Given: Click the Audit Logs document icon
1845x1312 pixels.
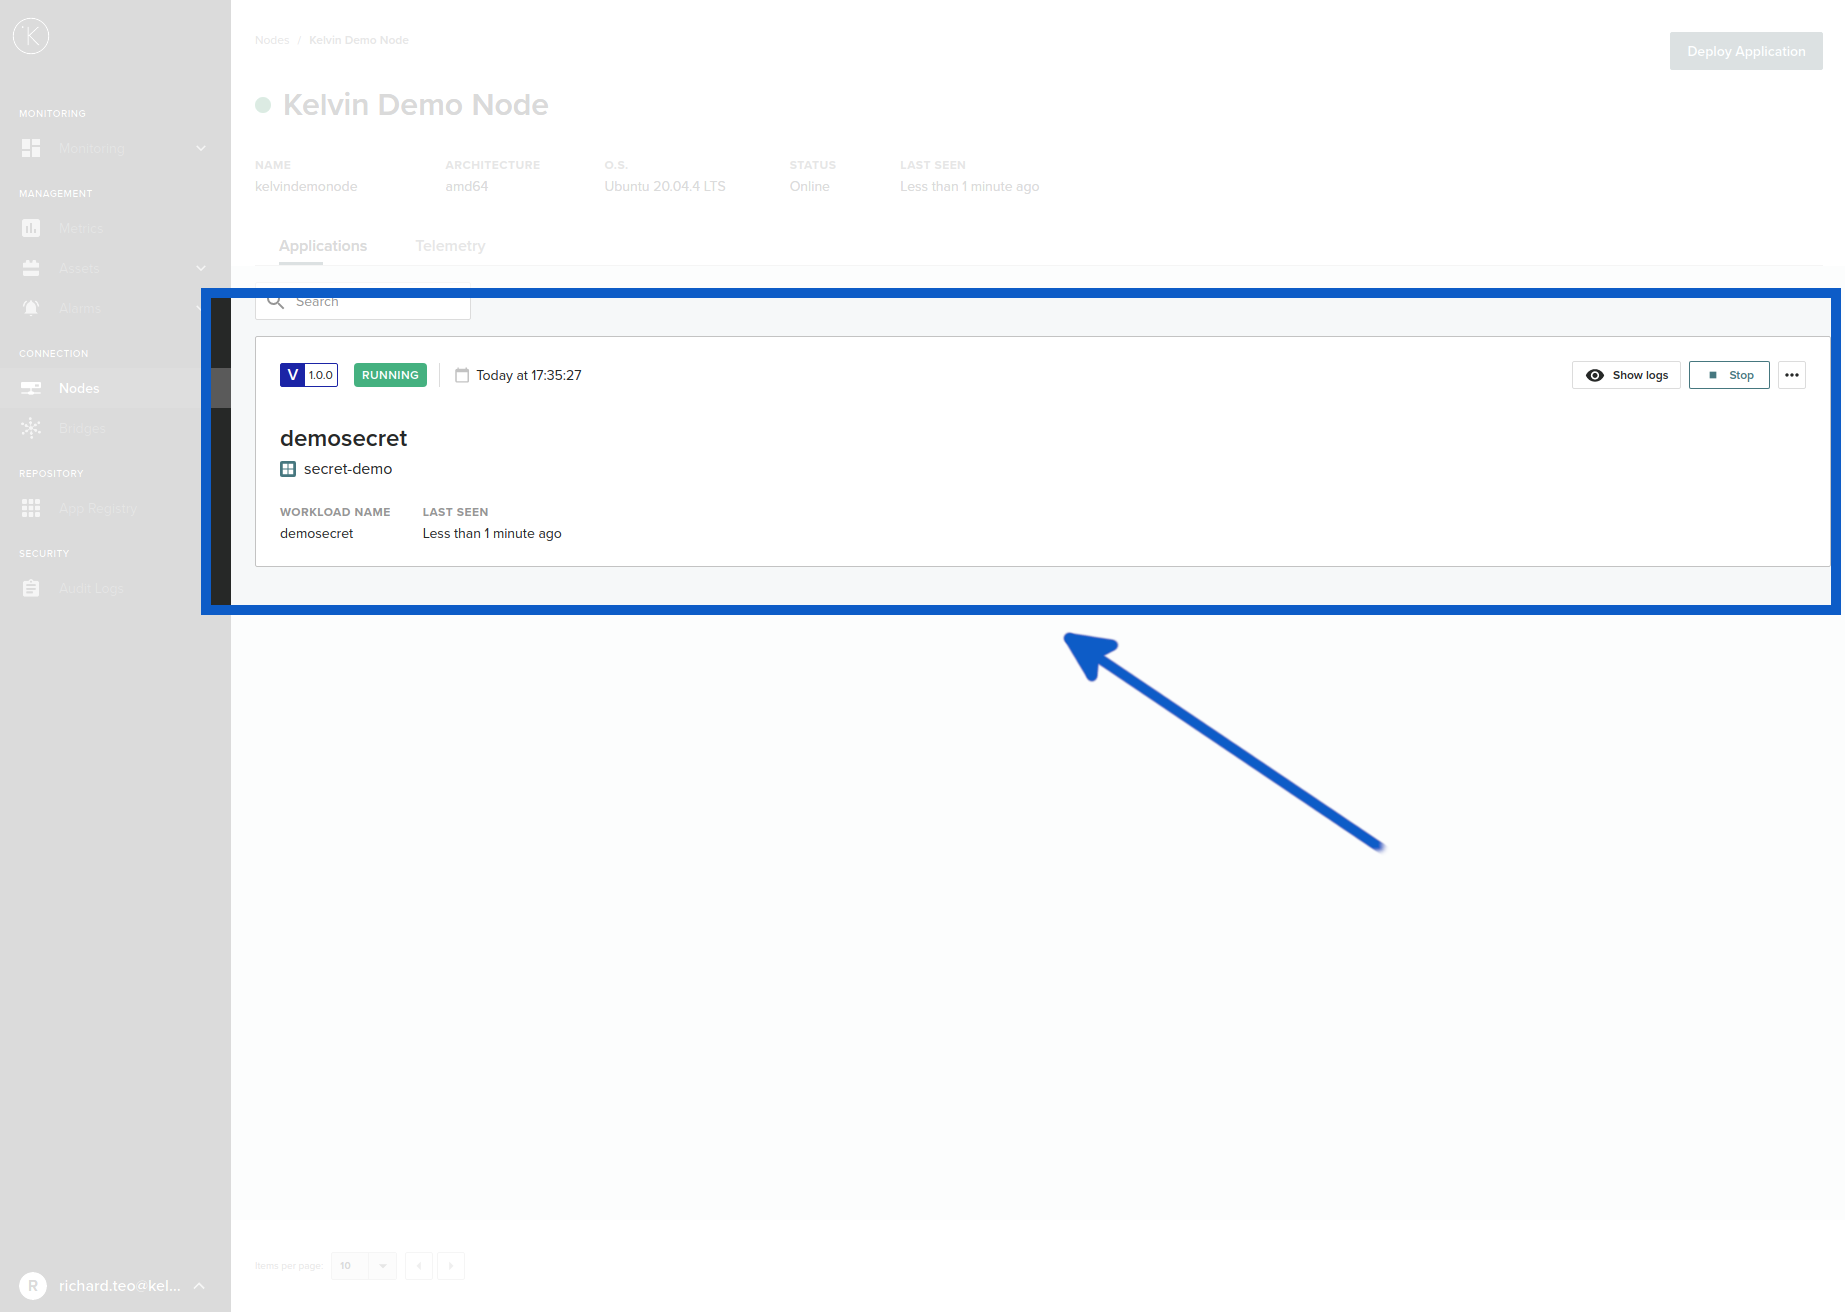Looking at the screenshot, I should pos(31,588).
